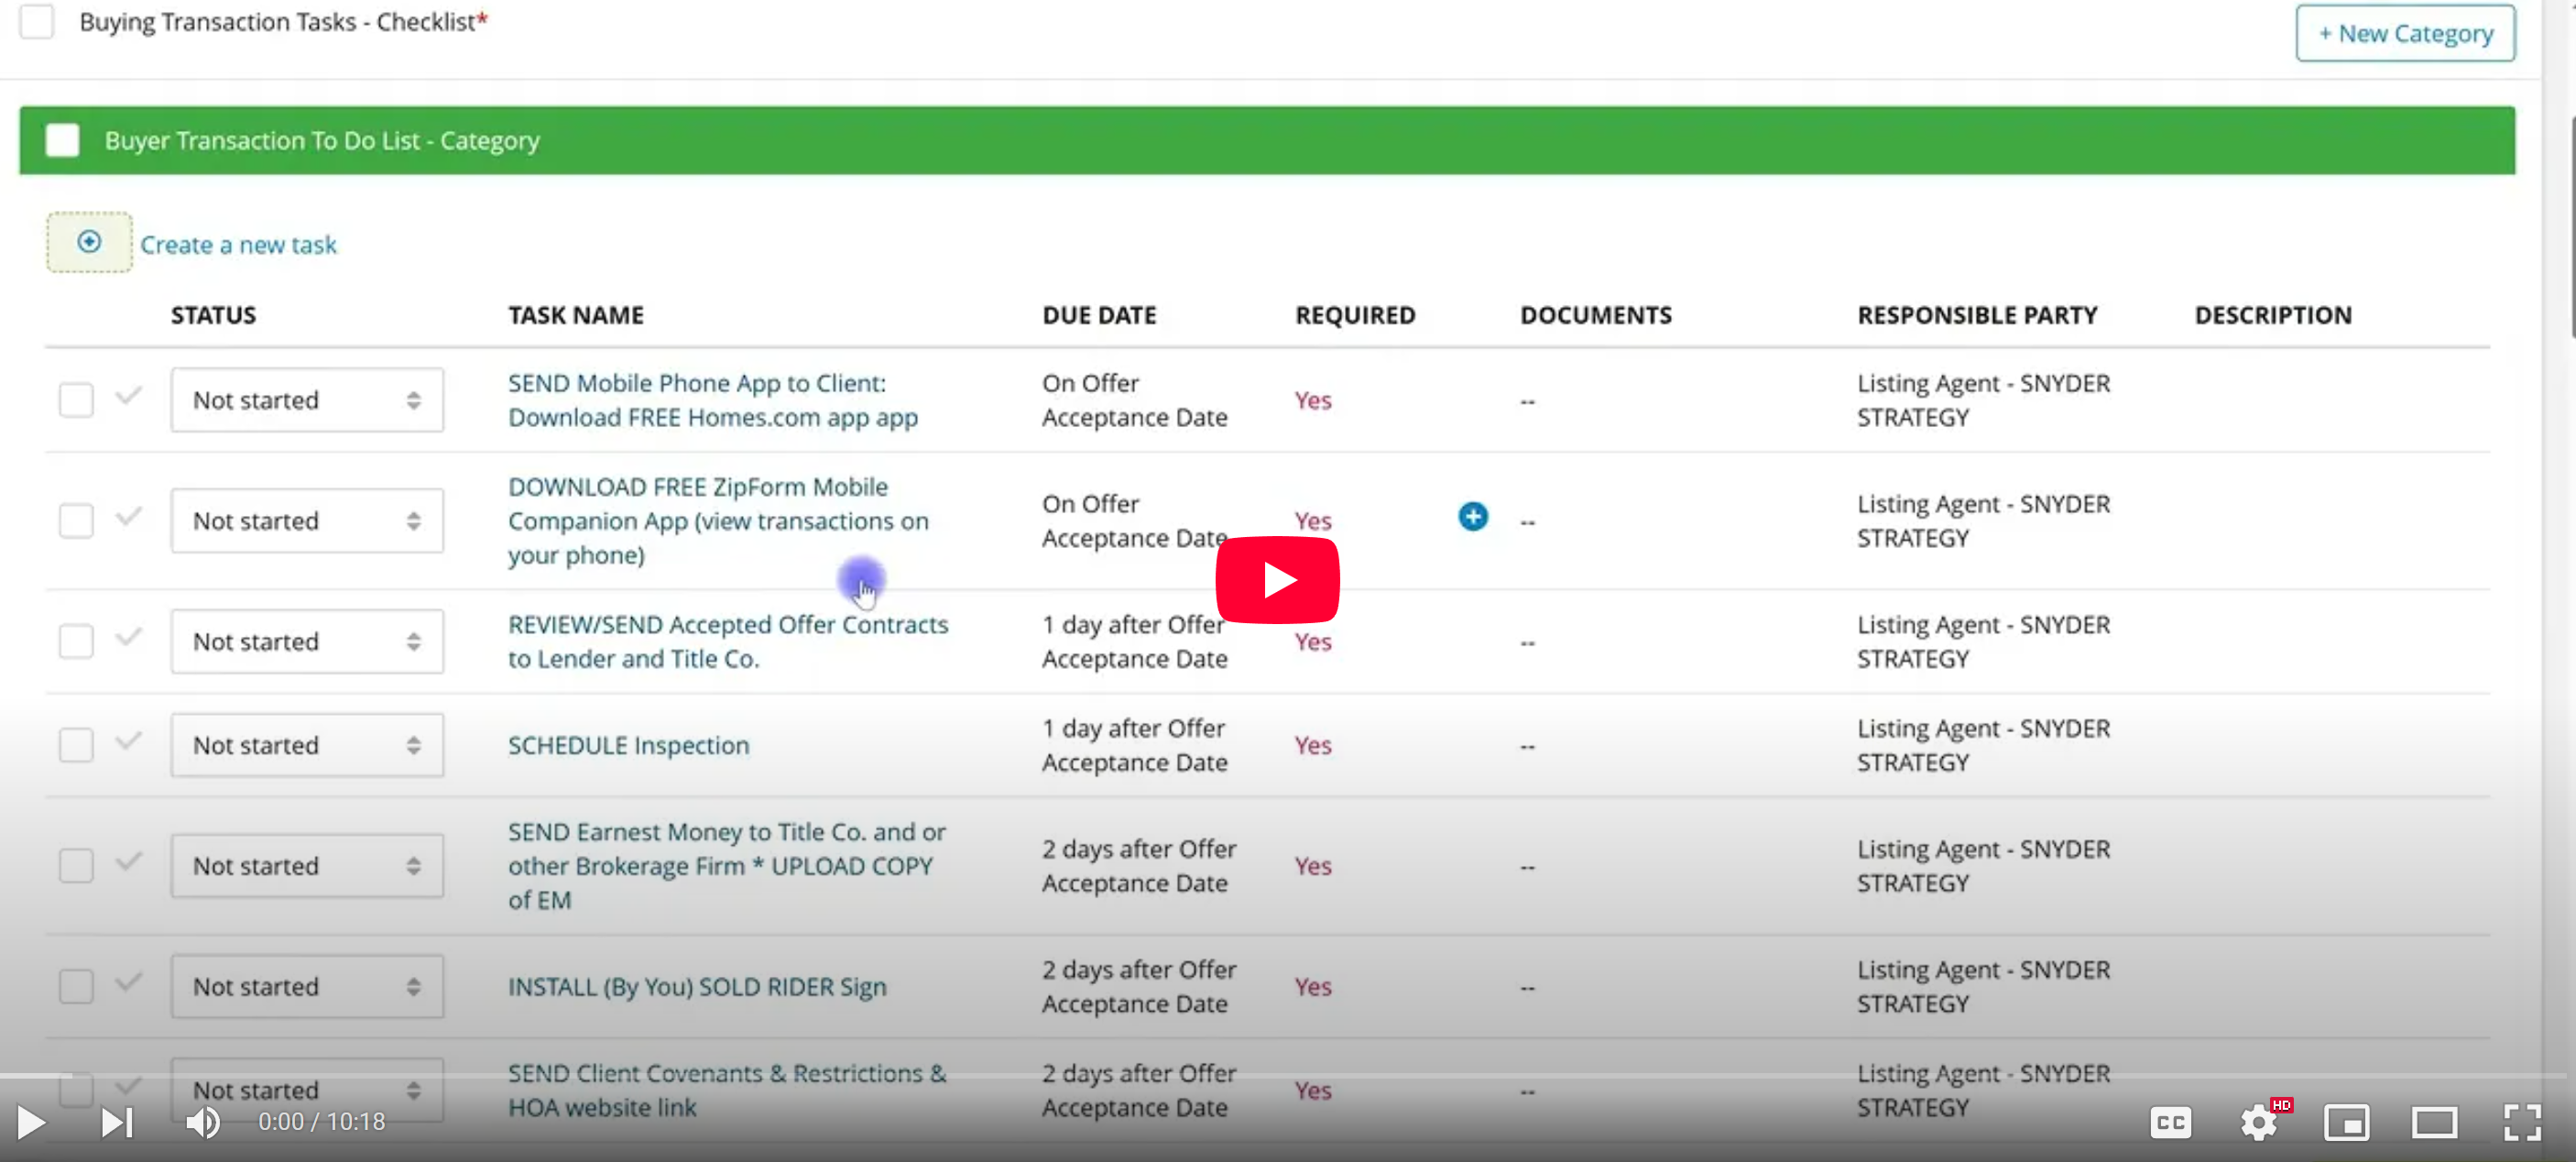
Task: Mute the video volume speaker icon
Action: pos(203,1122)
